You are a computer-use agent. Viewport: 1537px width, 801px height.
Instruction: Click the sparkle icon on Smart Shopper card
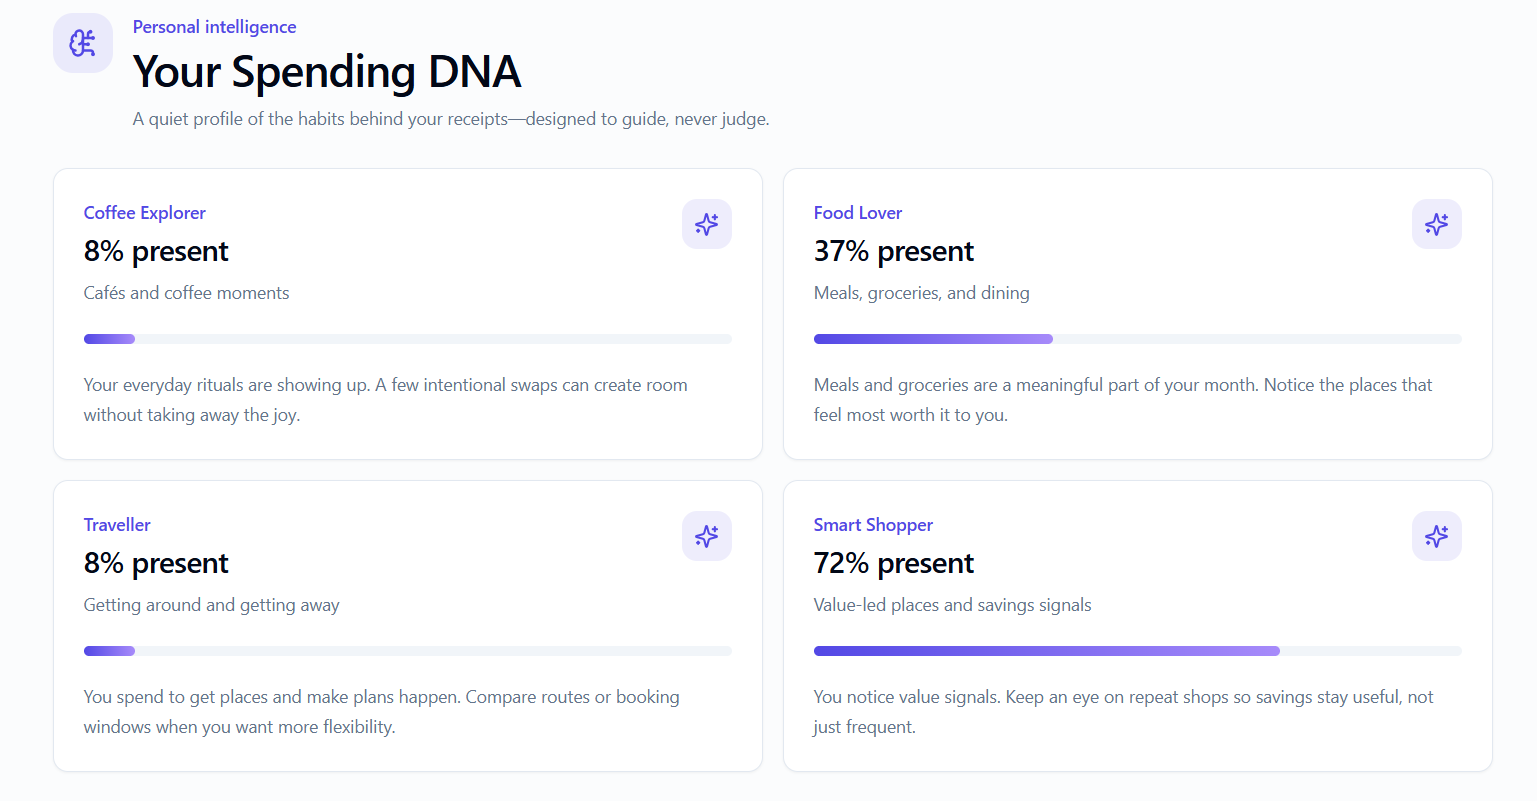click(1437, 536)
